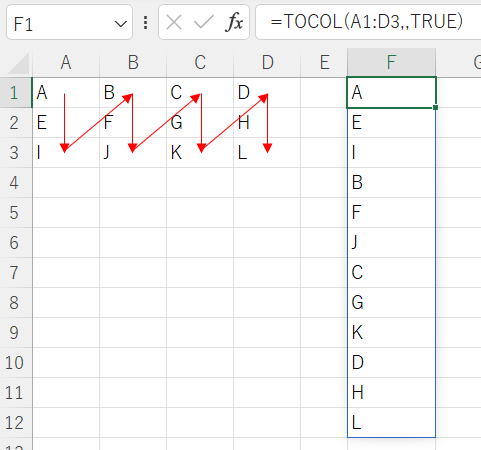This screenshot has height=450, width=481.
Task: Click empty cell A5
Action: (66, 212)
